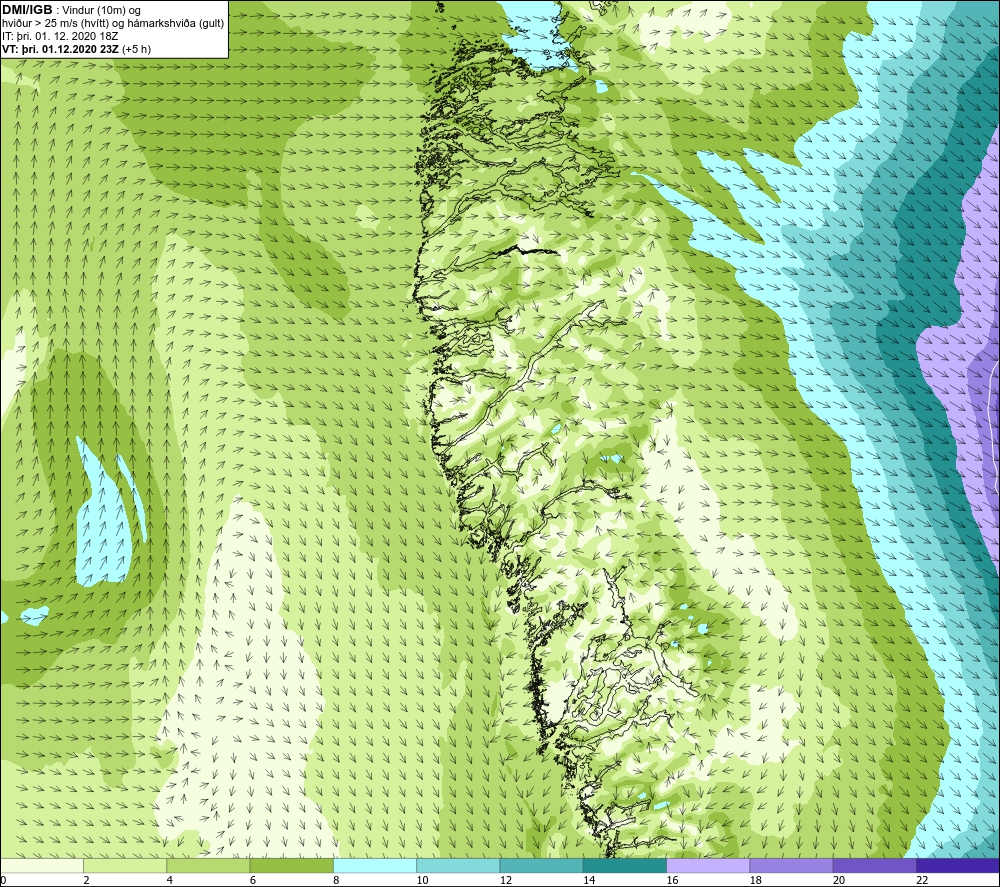Click the 6–8 m/s darker green swatch
This screenshot has width=1000, height=887.
[291, 865]
